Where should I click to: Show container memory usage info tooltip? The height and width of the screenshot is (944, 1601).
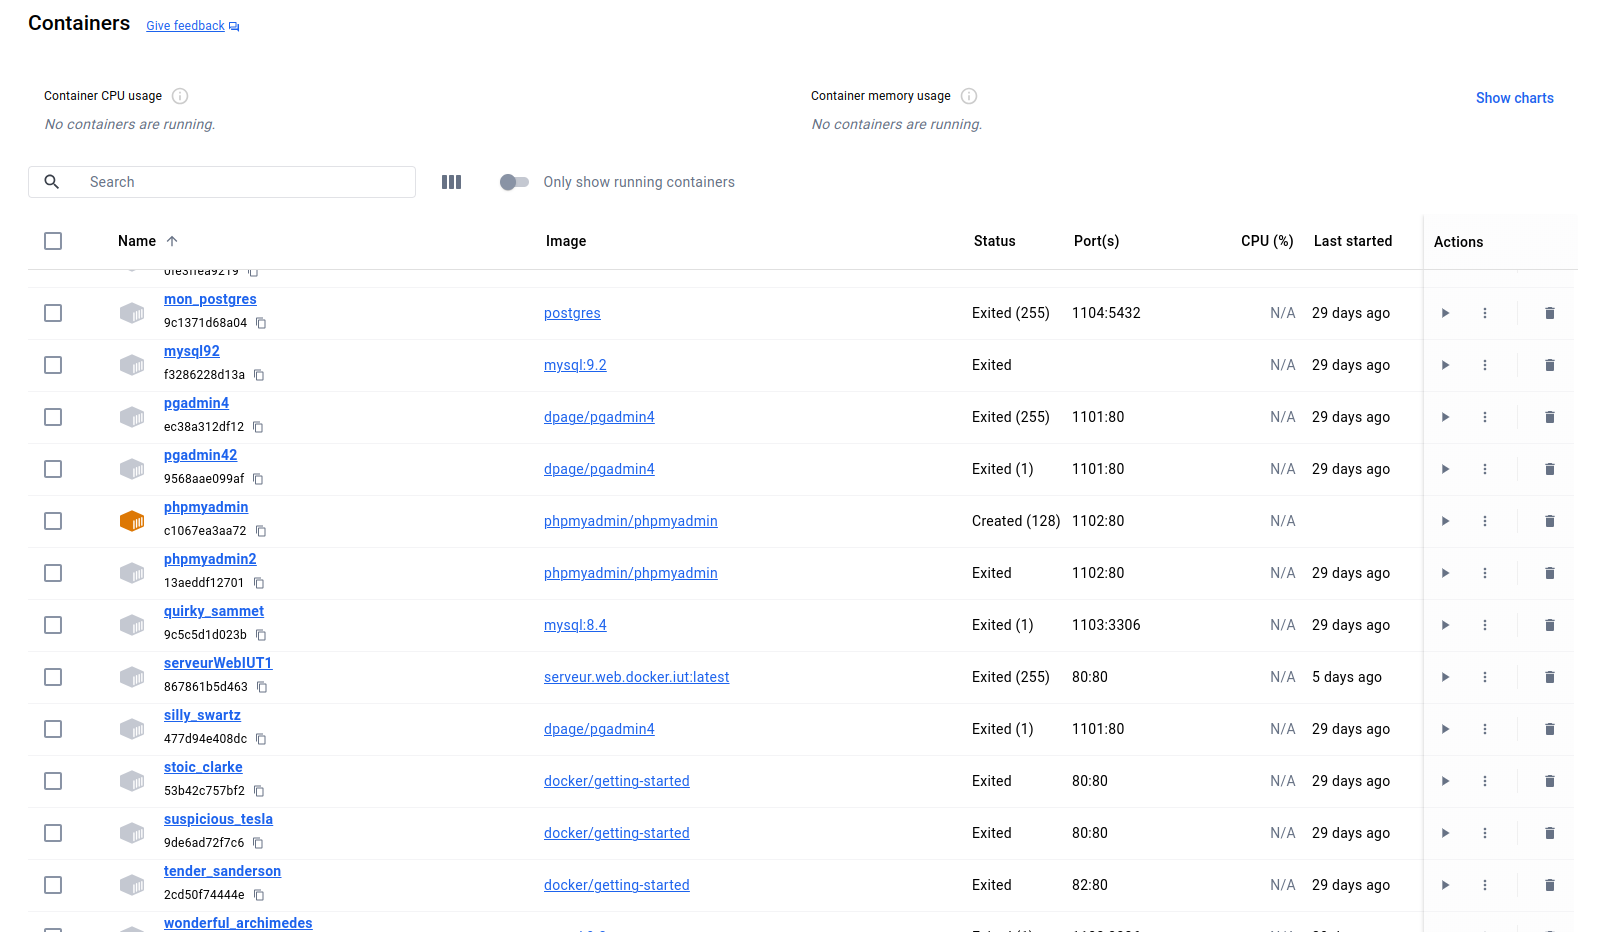pos(969,96)
